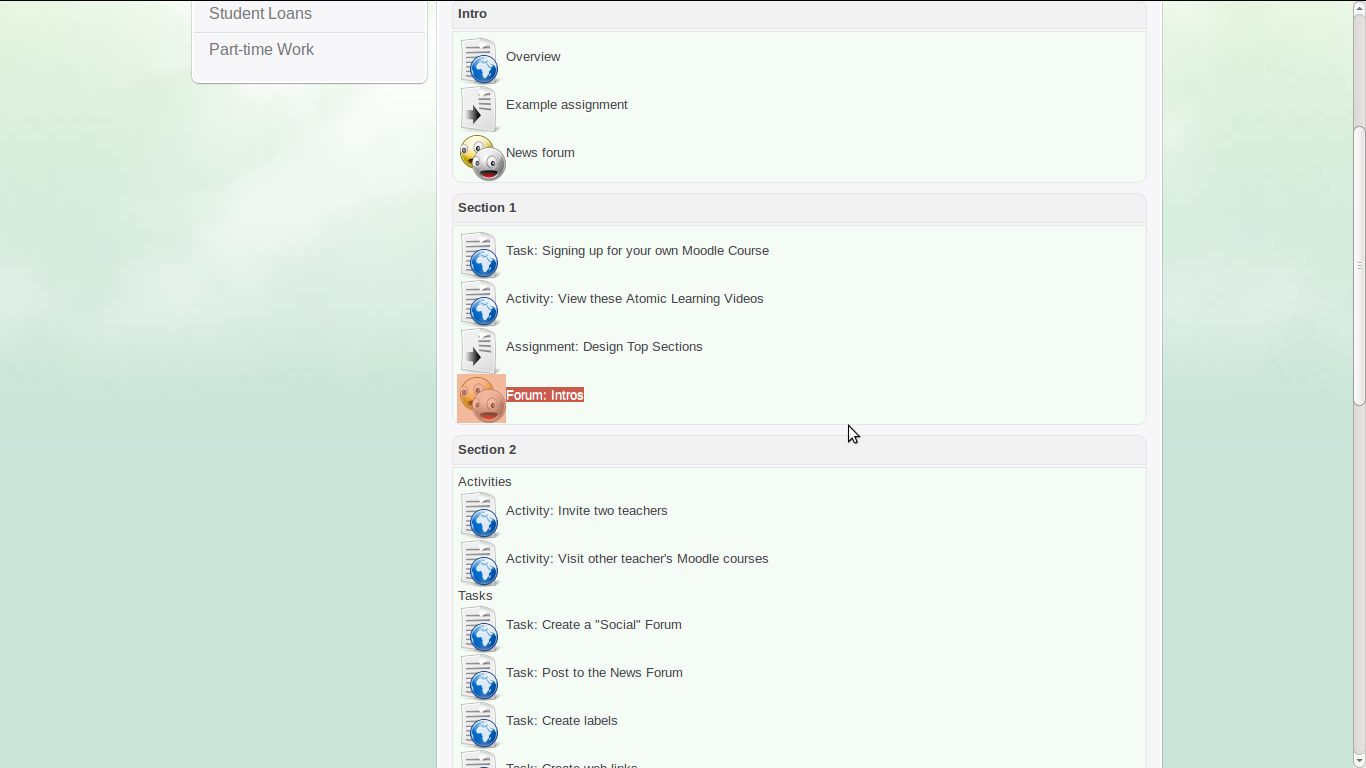1366x768 pixels.
Task: Open the Example assignment link
Action: (566, 105)
